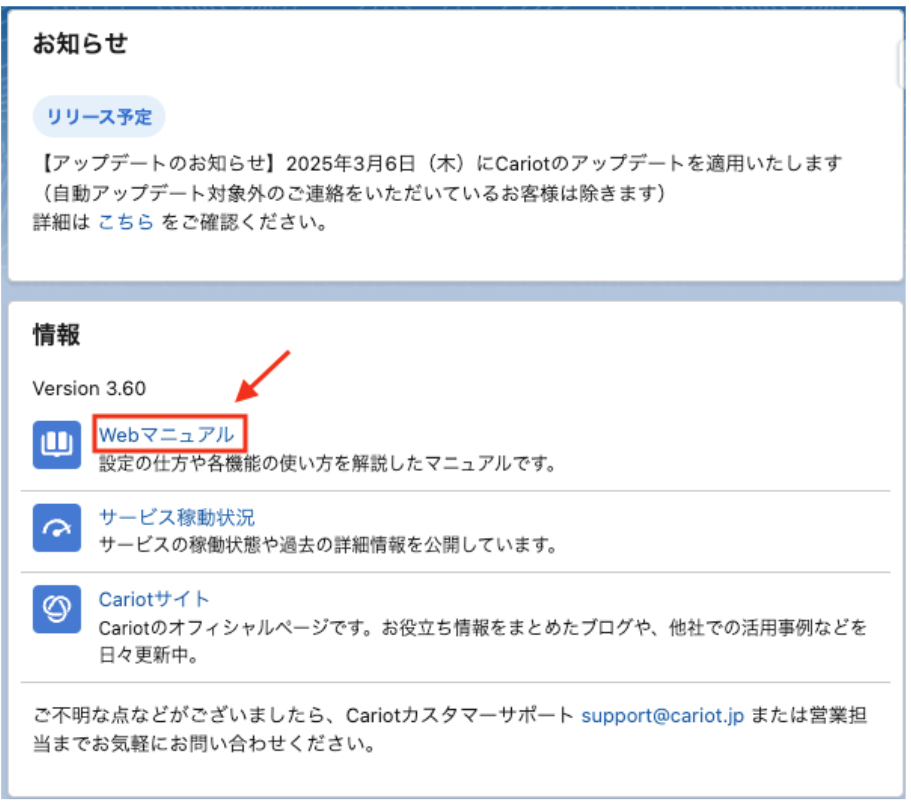Click the support@cariot.jp email link

[x=662, y=715]
